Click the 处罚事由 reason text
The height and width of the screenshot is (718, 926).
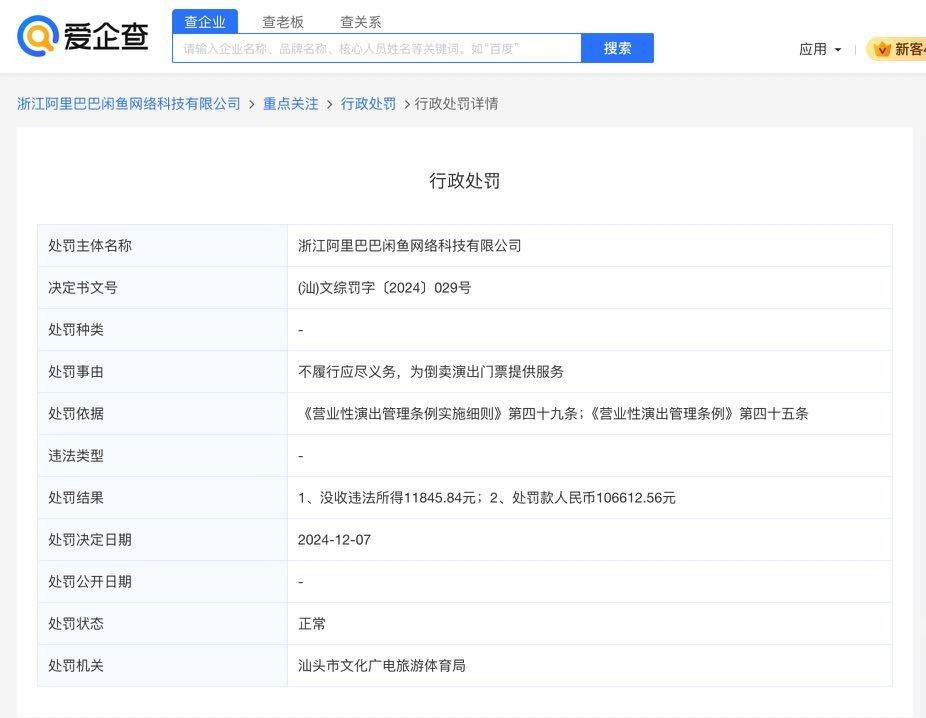coord(431,372)
